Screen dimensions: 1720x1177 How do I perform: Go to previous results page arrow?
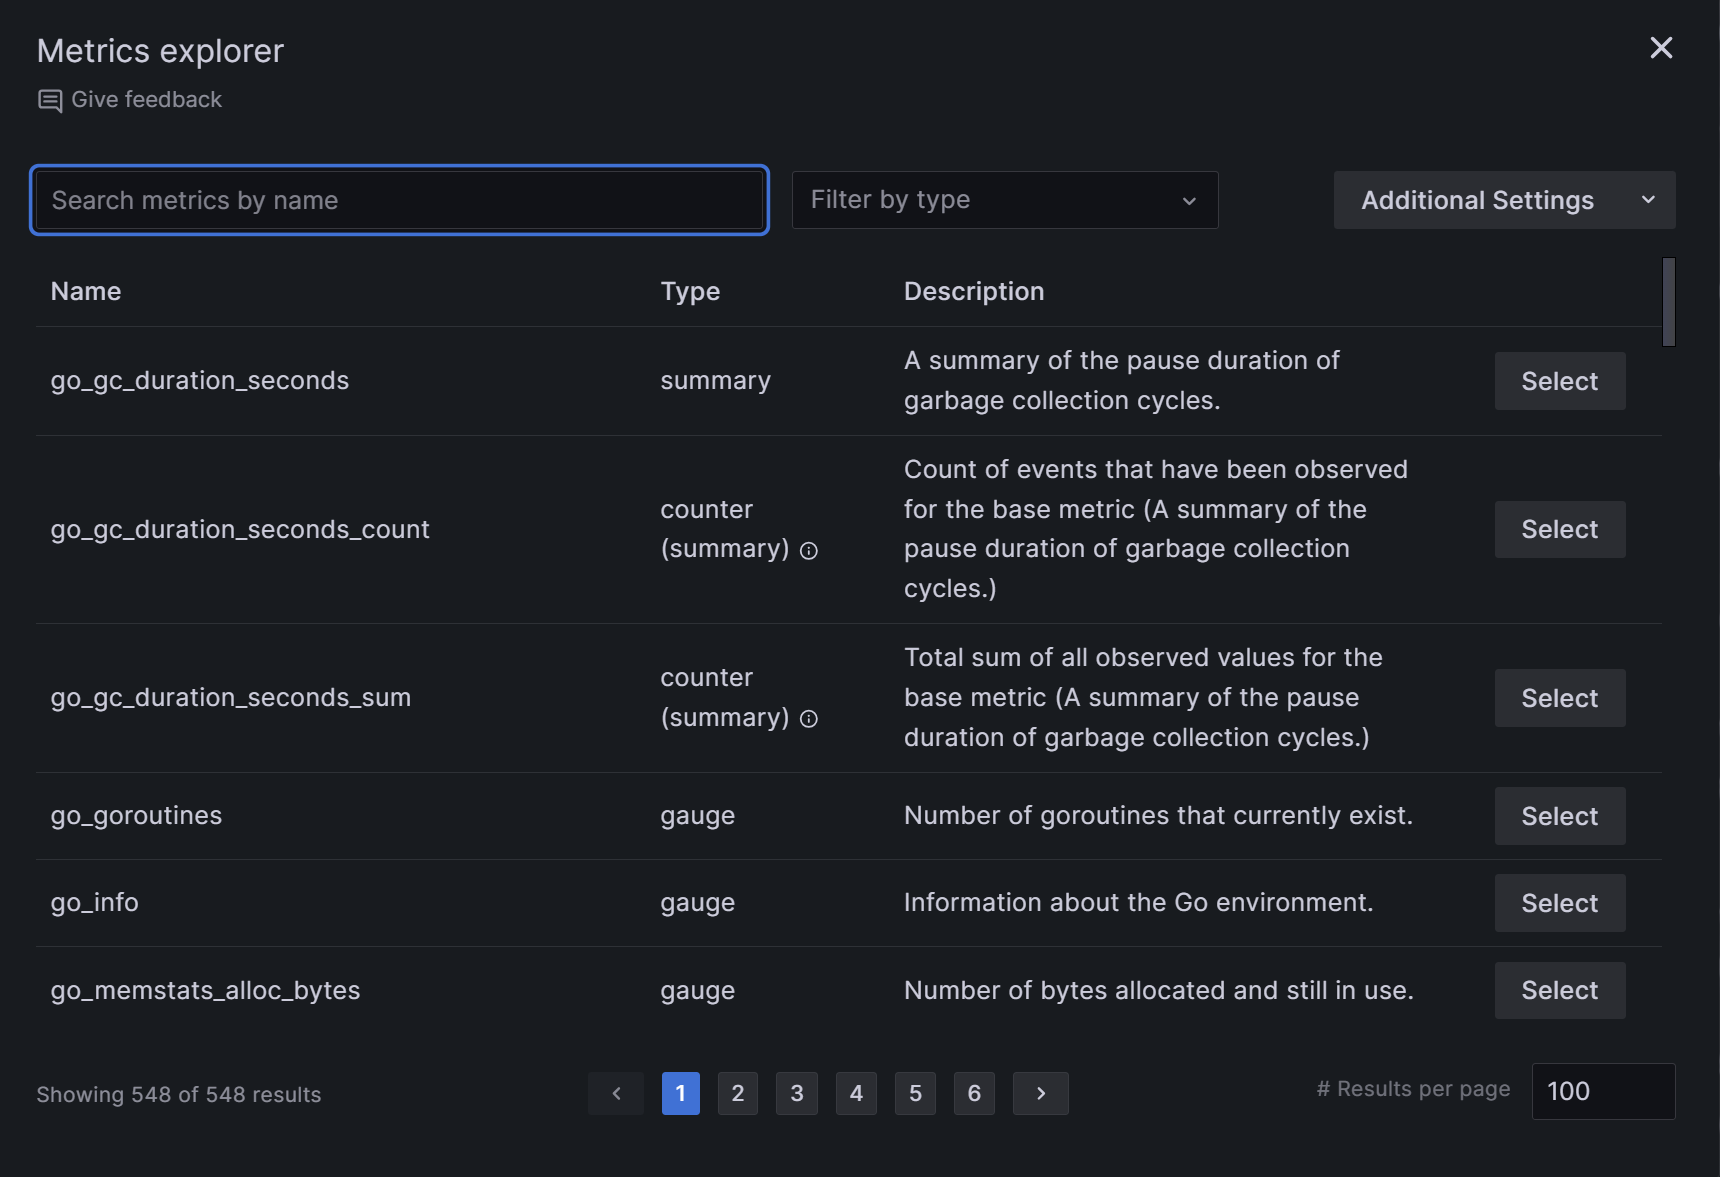point(616,1093)
